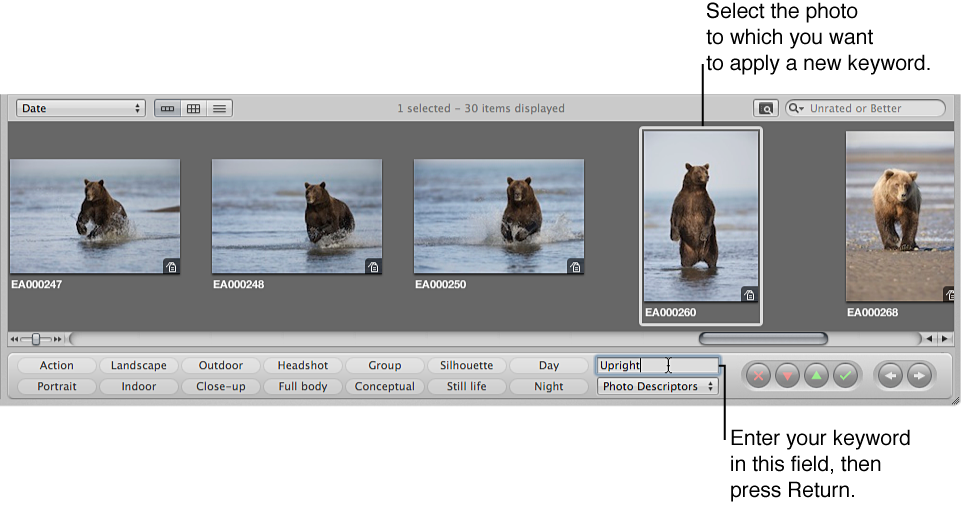This screenshot has width=962, height=508.
Task: Open the Photo Descriptors keyword group menu
Action: (x=657, y=387)
